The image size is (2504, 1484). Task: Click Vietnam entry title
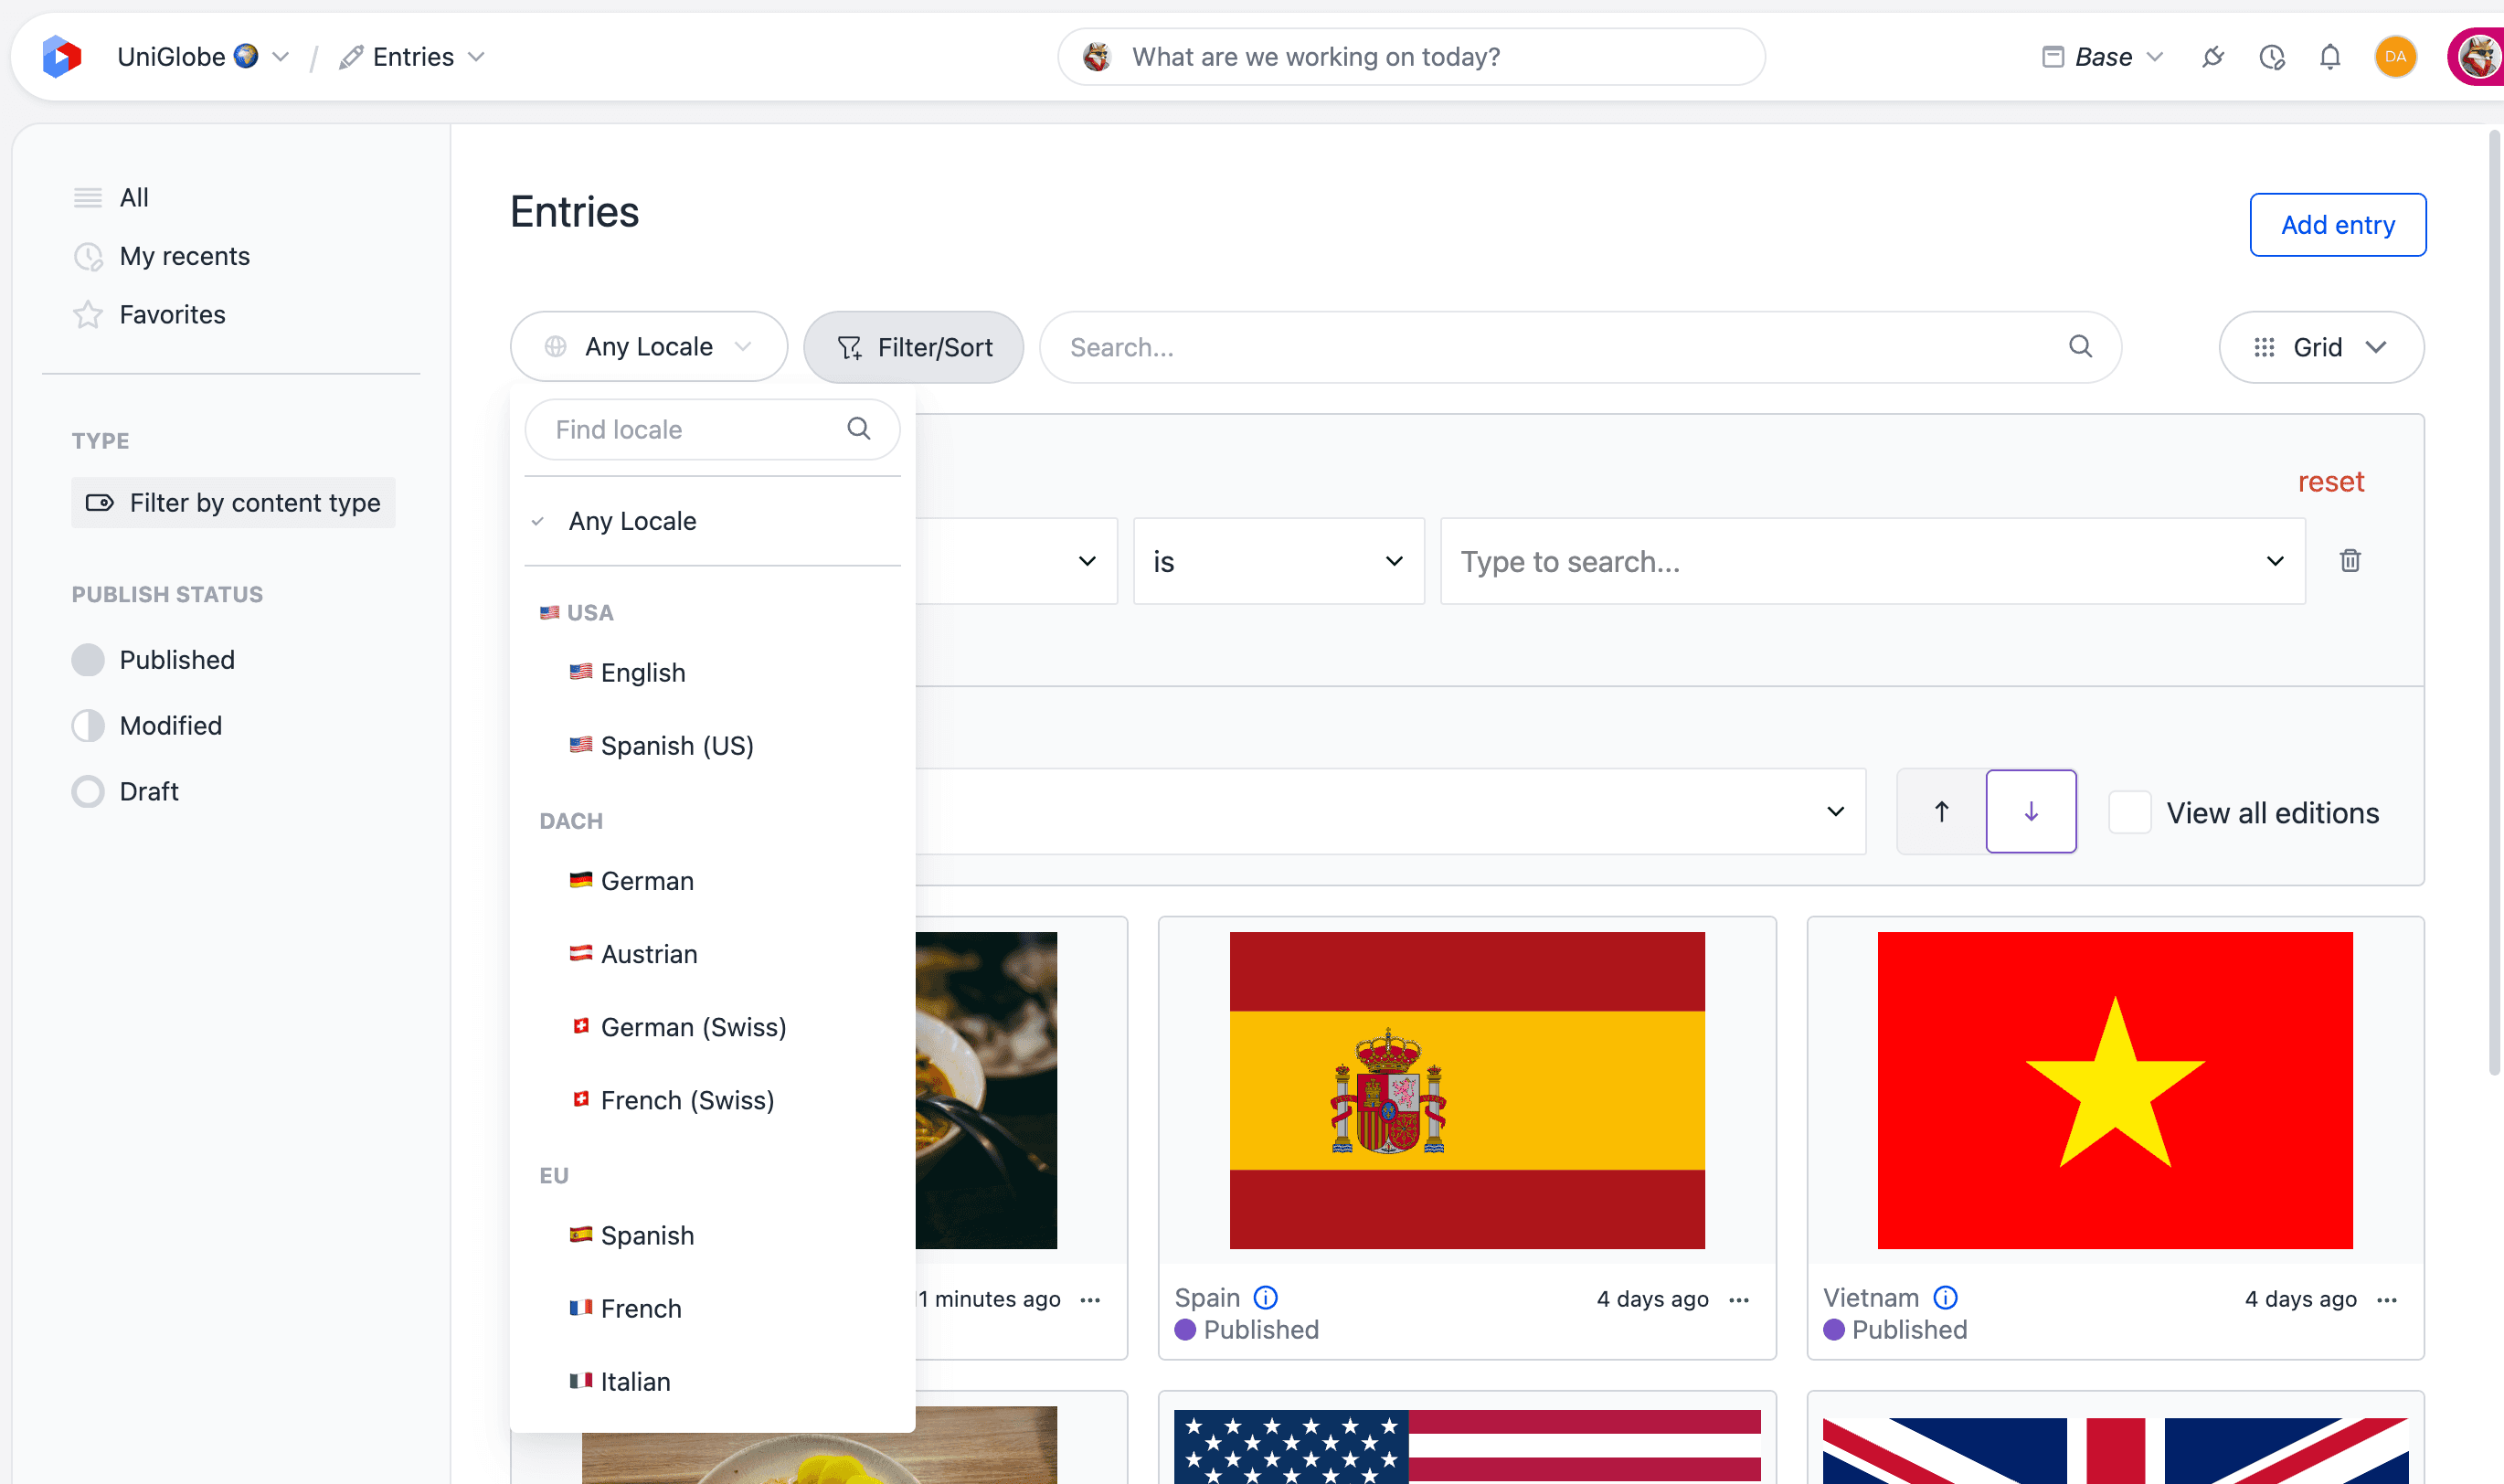1871,1297
